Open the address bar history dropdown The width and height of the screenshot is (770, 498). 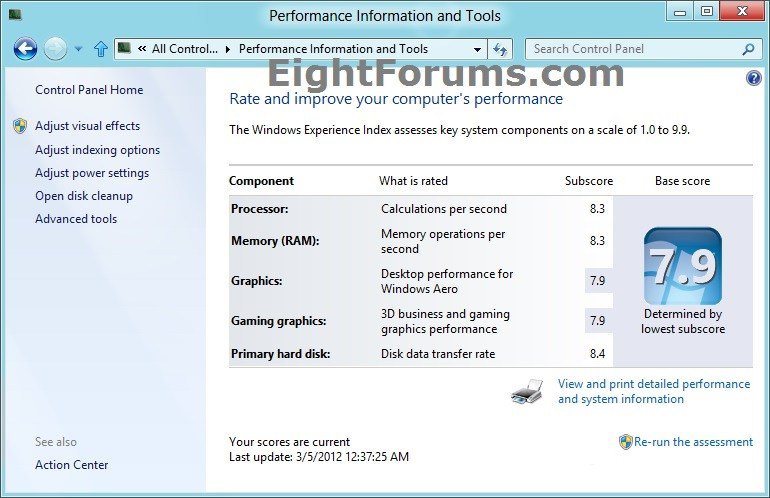pyautogui.click(x=477, y=50)
